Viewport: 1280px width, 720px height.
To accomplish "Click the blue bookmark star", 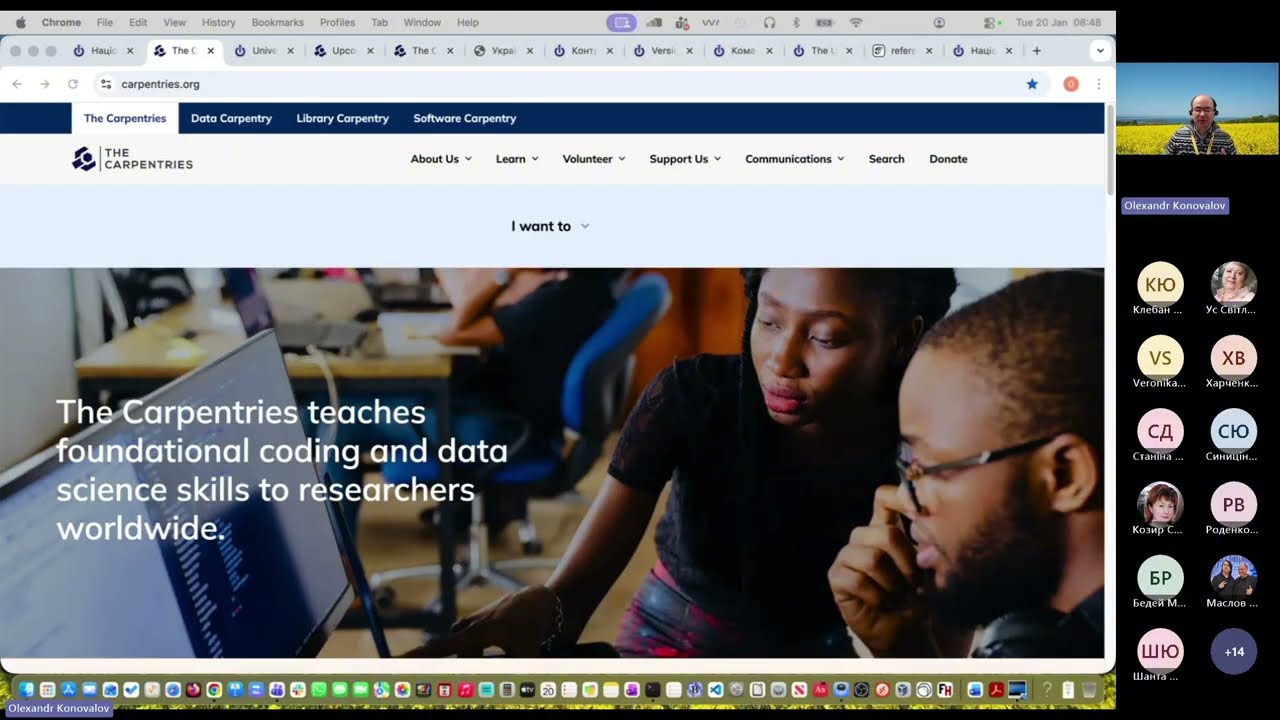I will (1032, 84).
